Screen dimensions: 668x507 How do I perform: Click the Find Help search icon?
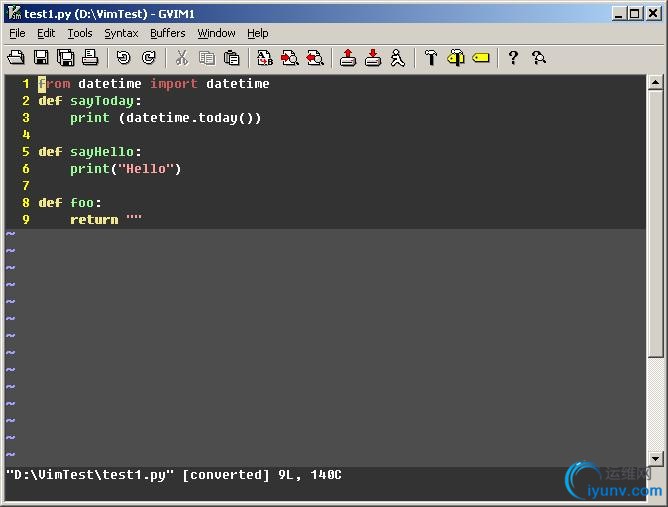(538, 58)
